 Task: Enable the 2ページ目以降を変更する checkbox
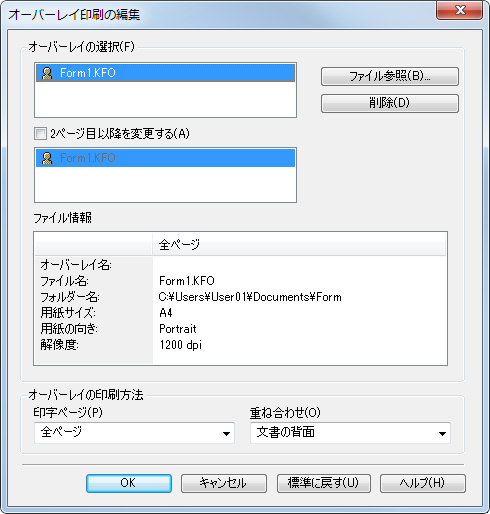click(40, 134)
